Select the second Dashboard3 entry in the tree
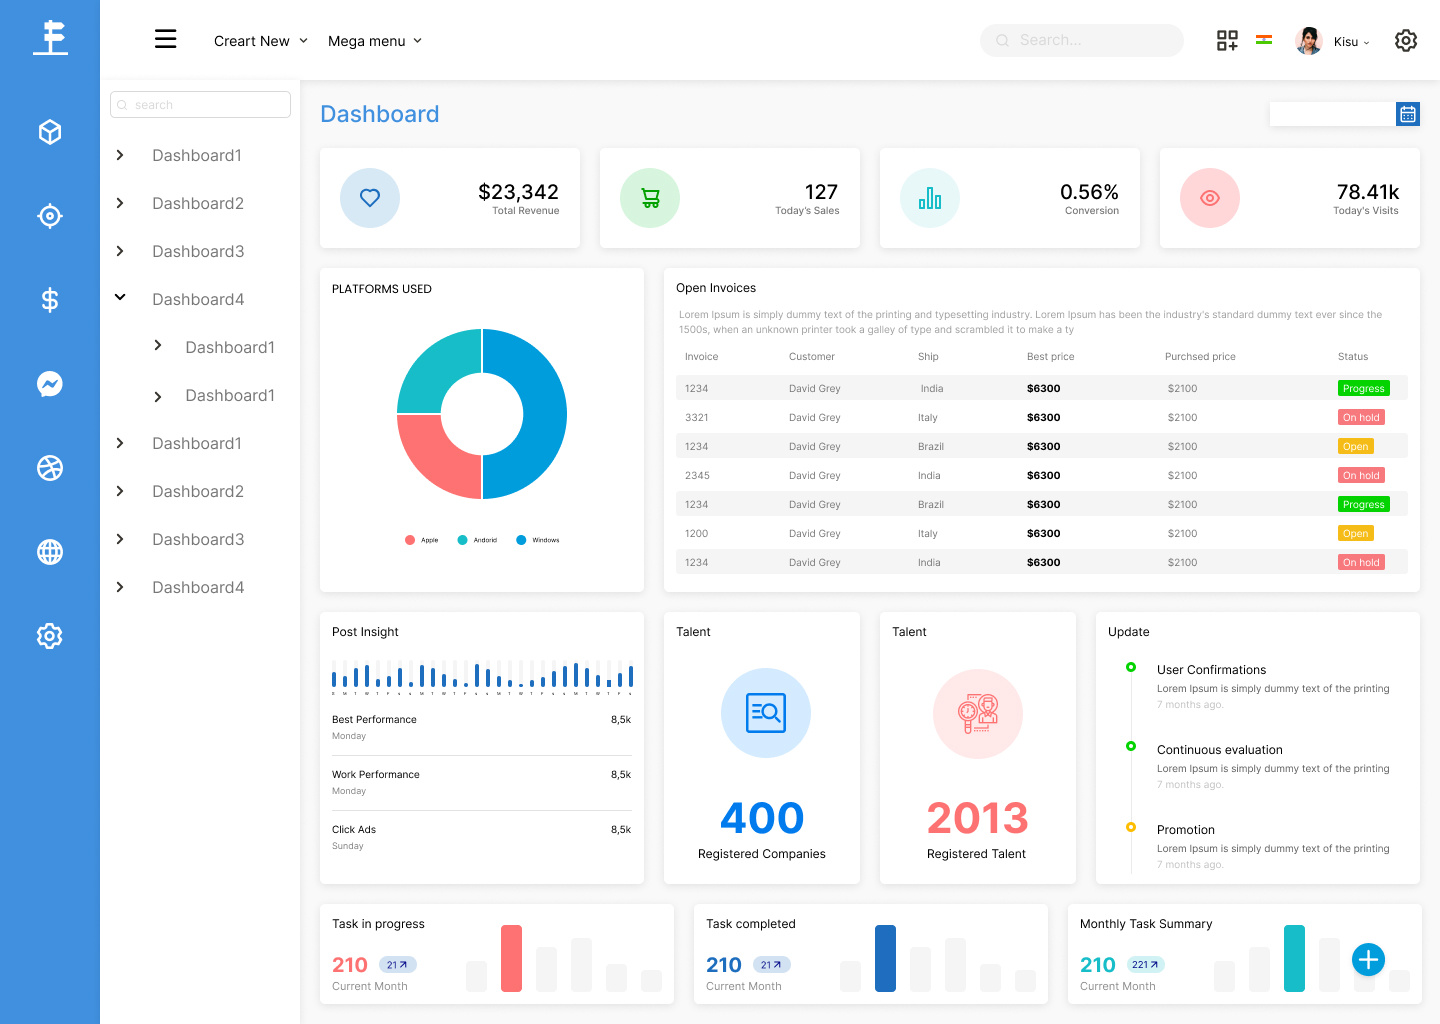Image resolution: width=1440 pixels, height=1024 pixels. coord(198,539)
